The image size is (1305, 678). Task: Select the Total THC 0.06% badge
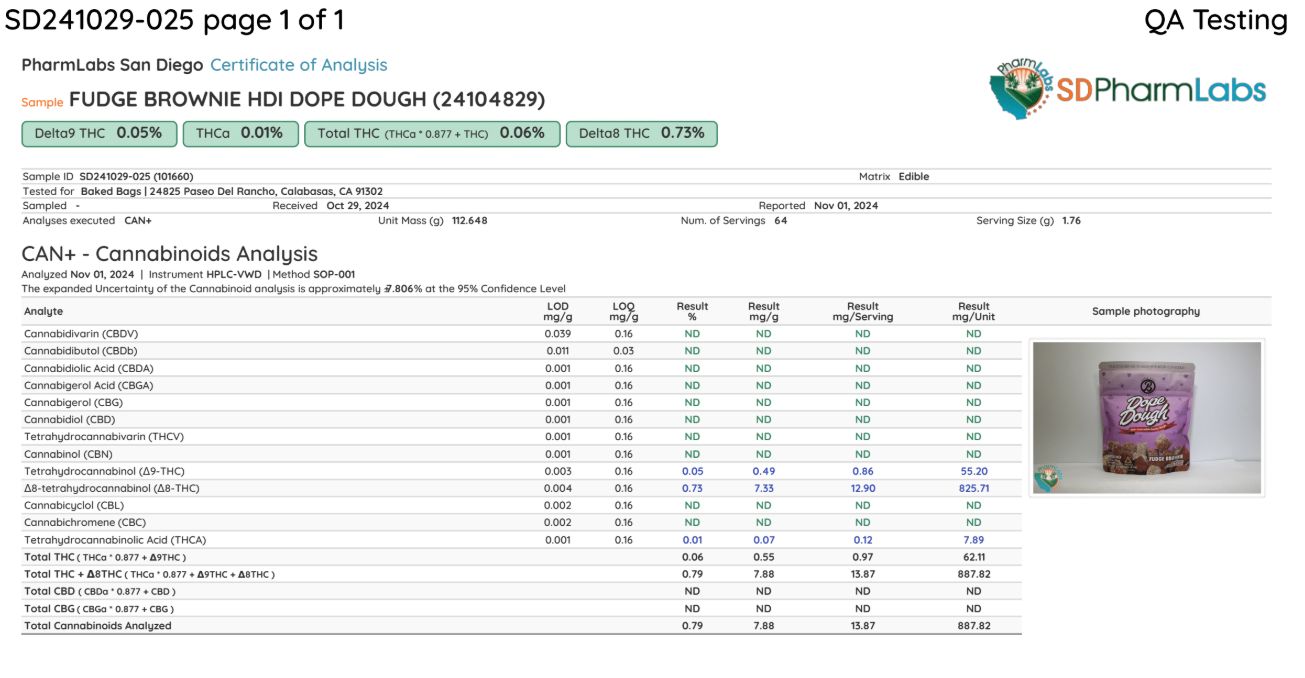(432, 133)
